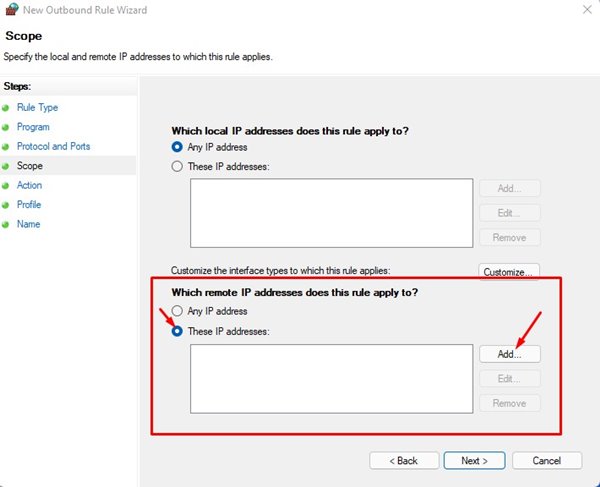Enable remote These IP addresses option
Screen dimensions: 600x487
tap(178, 331)
